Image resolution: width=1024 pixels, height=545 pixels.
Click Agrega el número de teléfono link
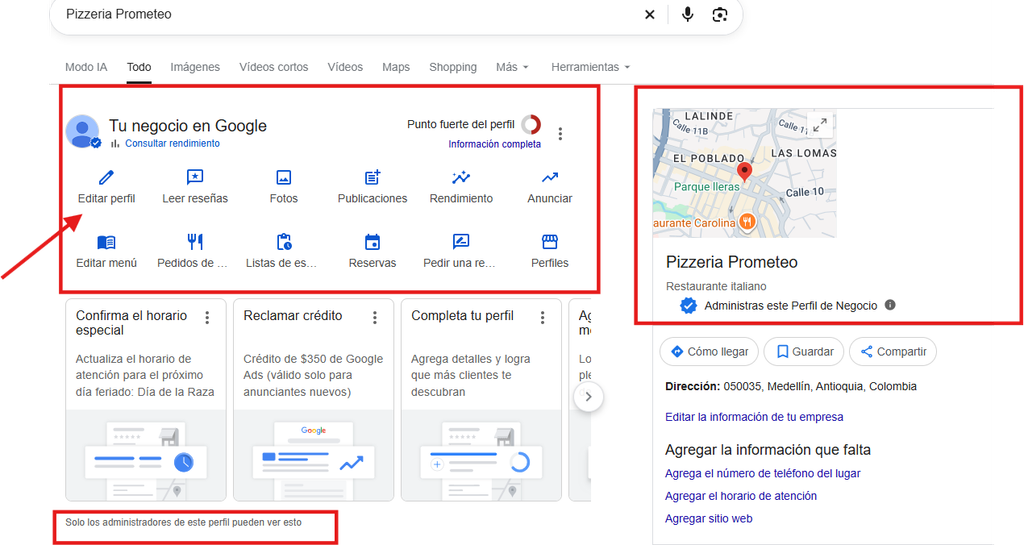(x=762, y=473)
